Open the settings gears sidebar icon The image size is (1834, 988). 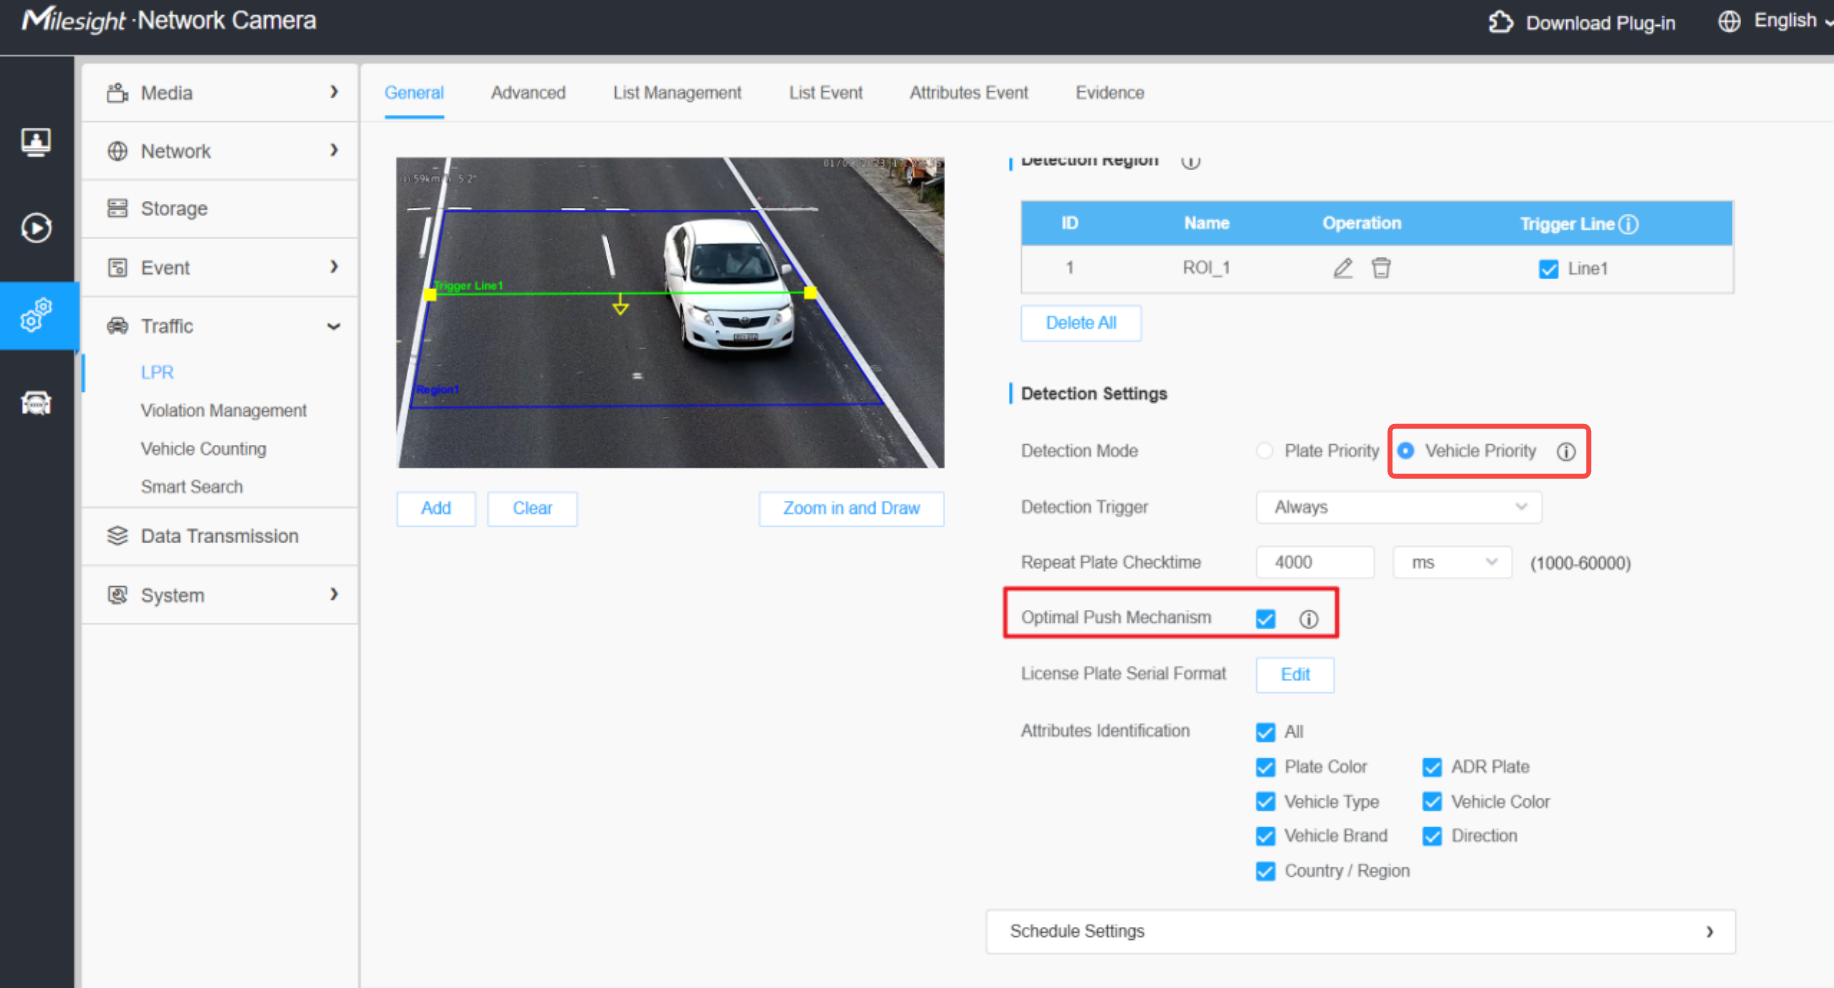pyautogui.click(x=37, y=315)
